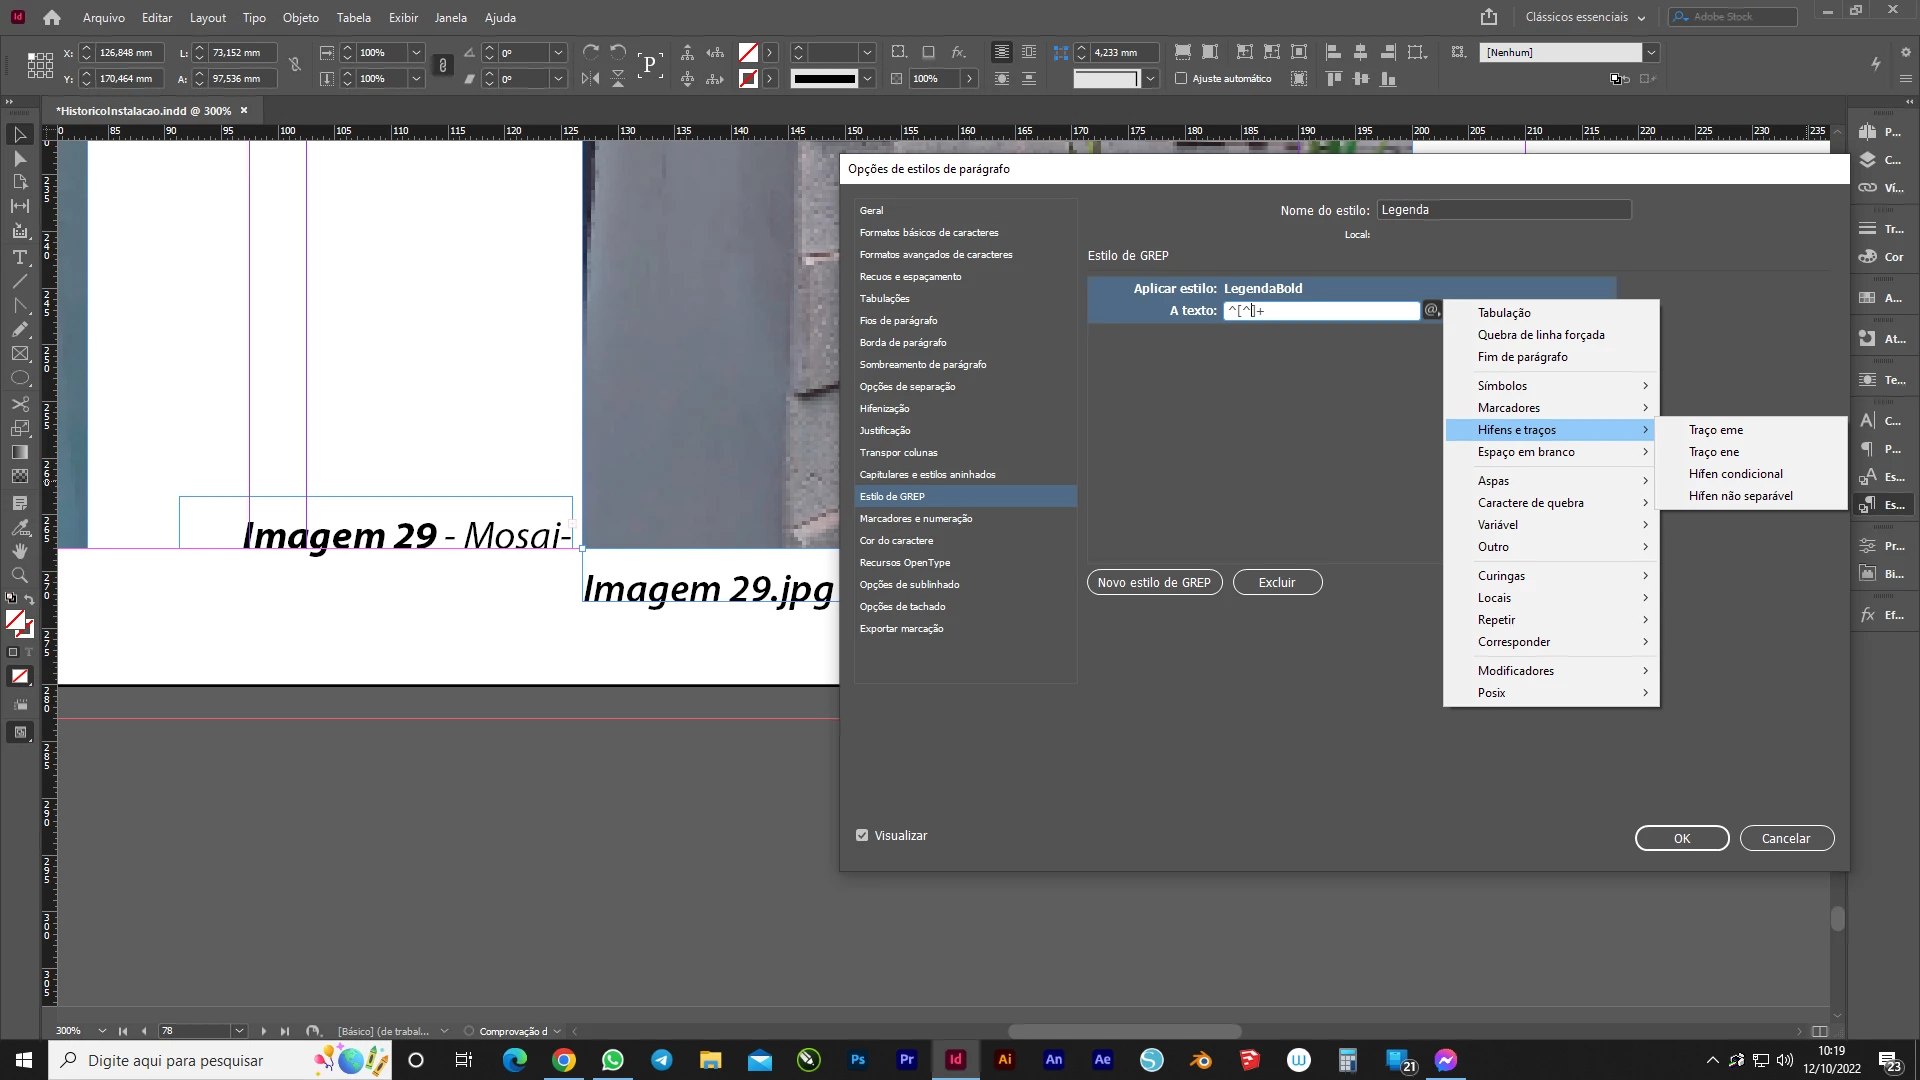Select the Zoom tool in toolbox
1920x1080 pixels.
(x=20, y=575)
